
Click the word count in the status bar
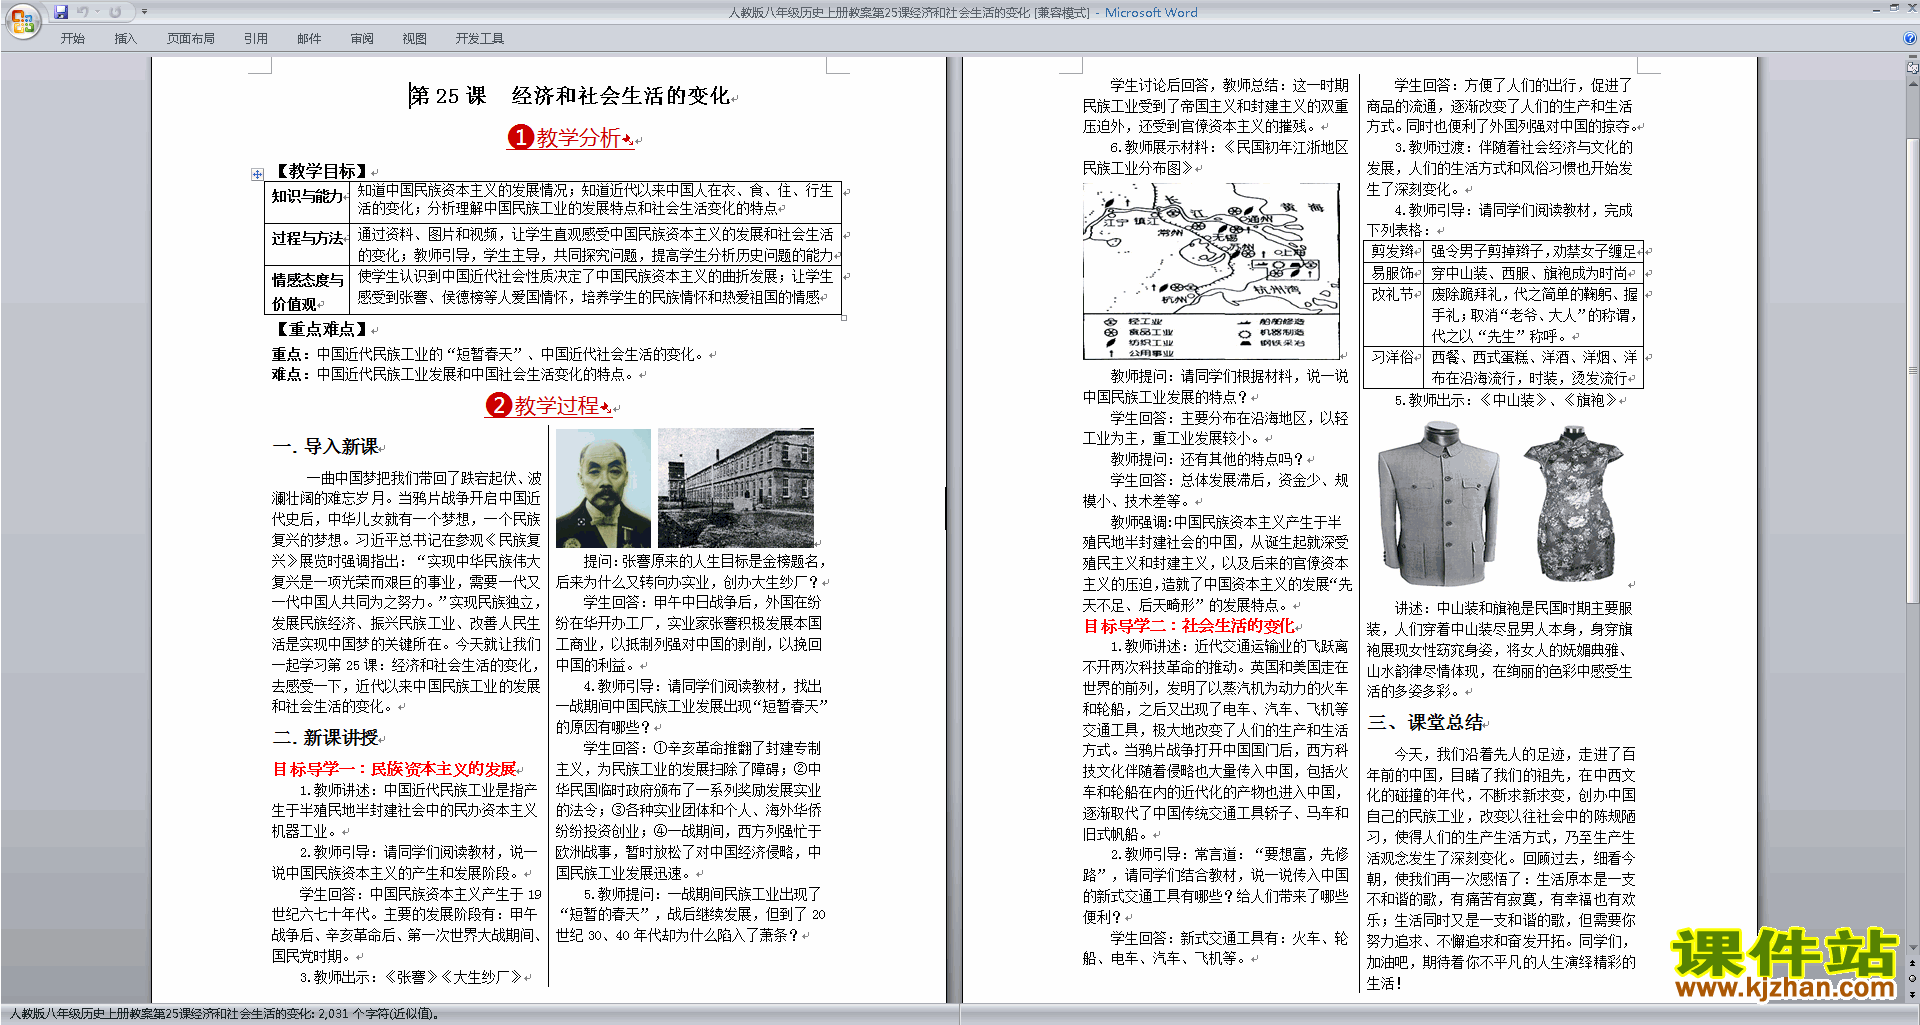point(380,1014)
